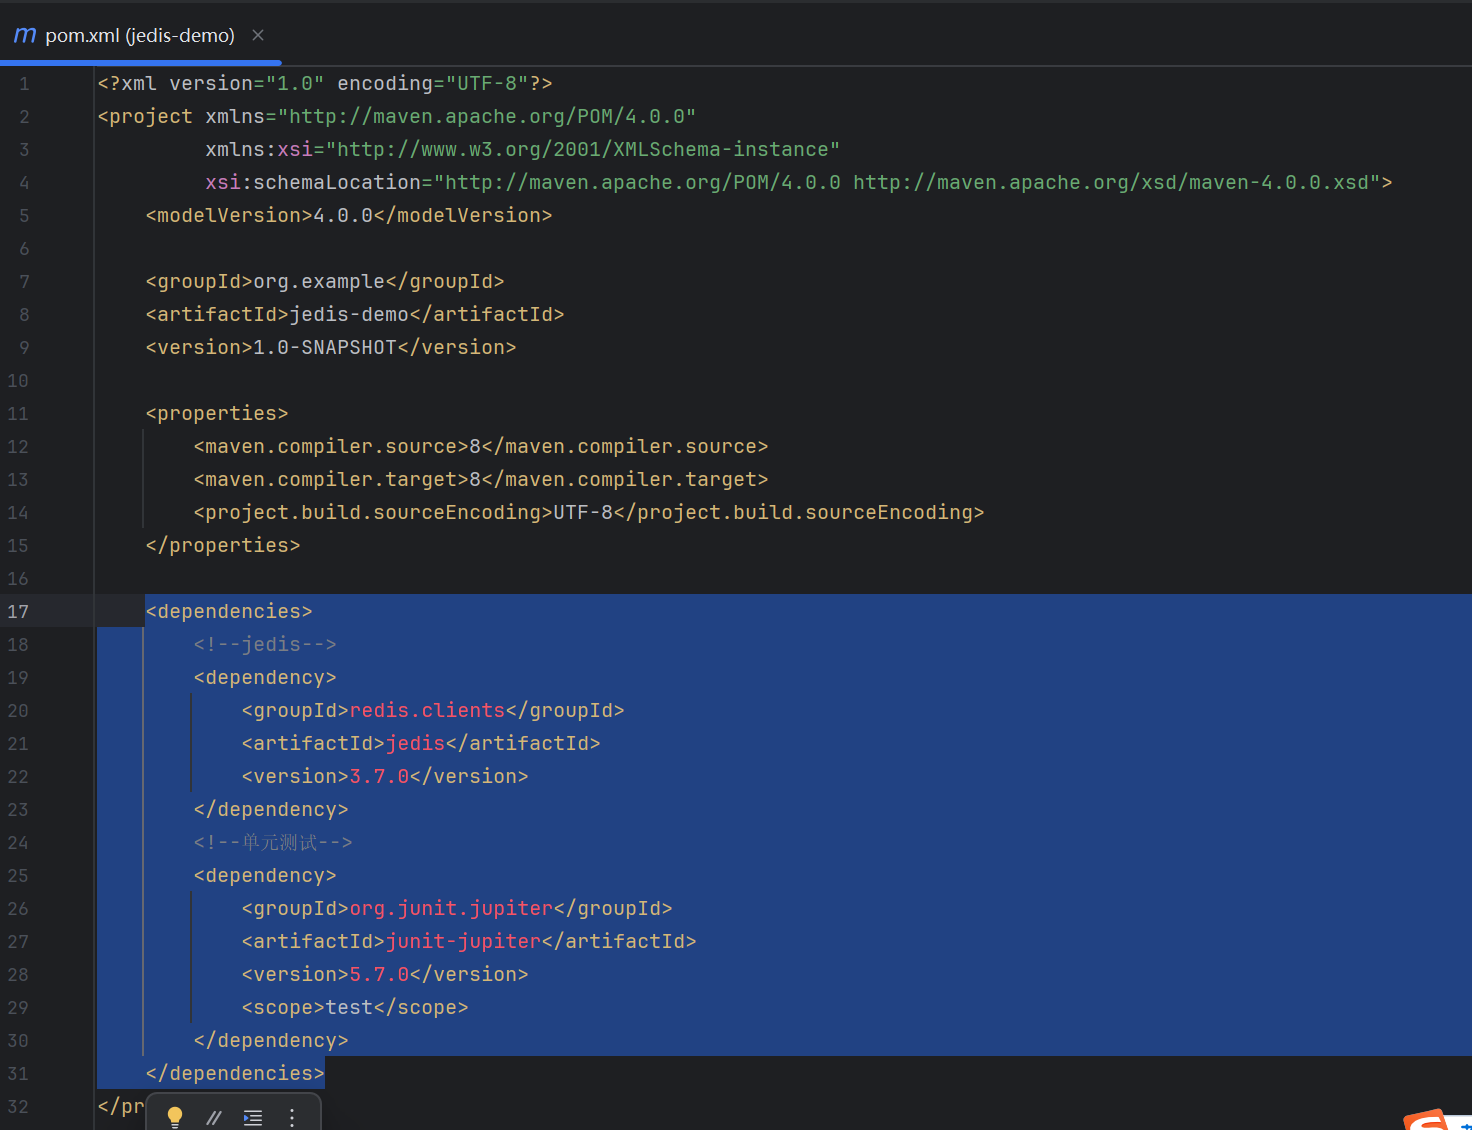Switch to the pom.xml (jedis-demo) tab
The width and height of the screenshot is (1472, 1130).
tap(139, 36)
